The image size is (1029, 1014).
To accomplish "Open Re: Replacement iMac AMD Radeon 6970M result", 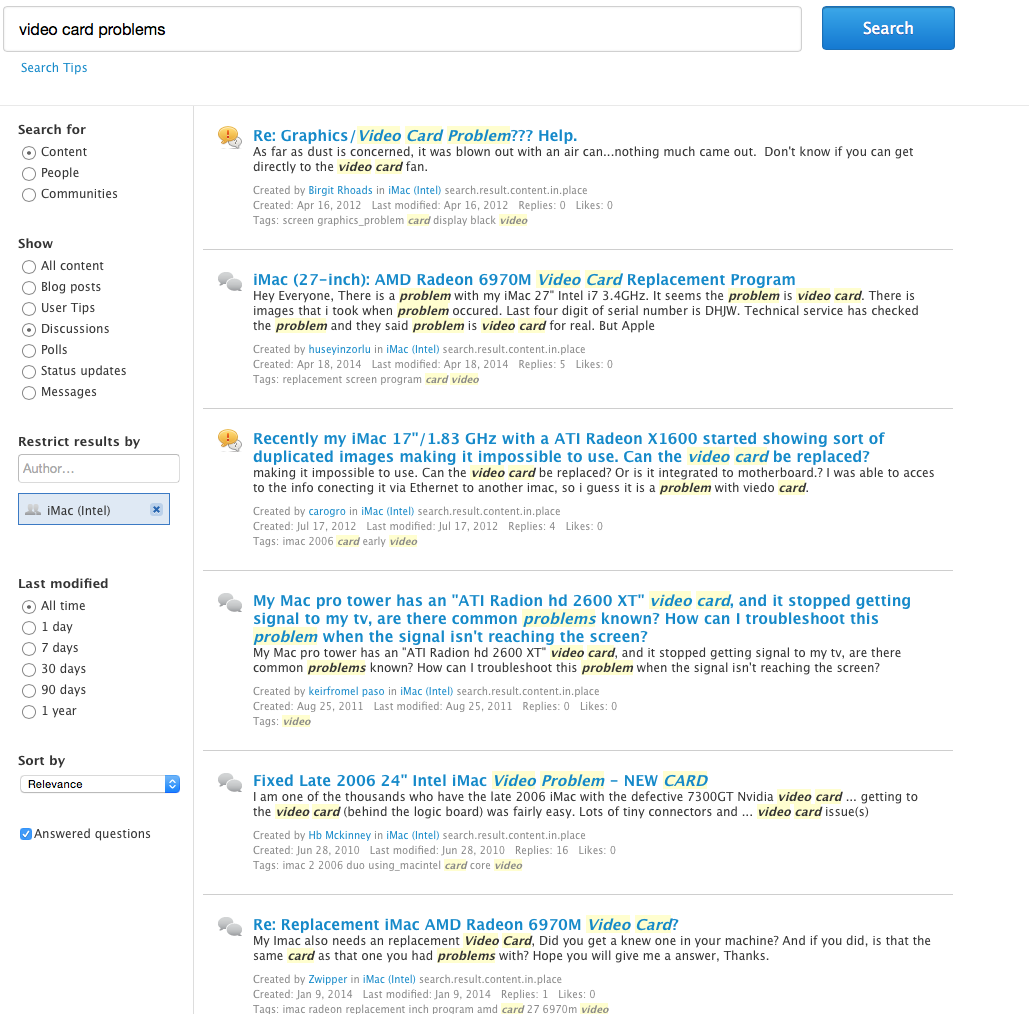I will click(465, 924).
